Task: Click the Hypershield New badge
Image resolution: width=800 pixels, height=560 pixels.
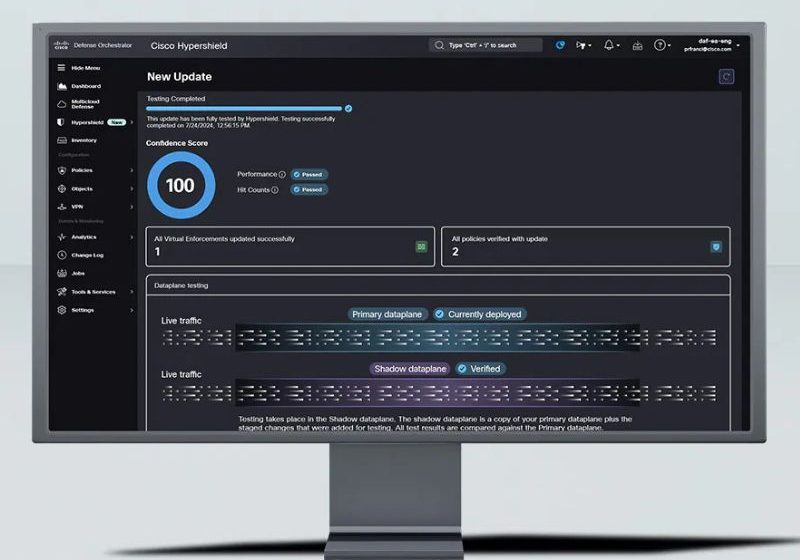Action: pyautogui.click(x=117, y=122)
